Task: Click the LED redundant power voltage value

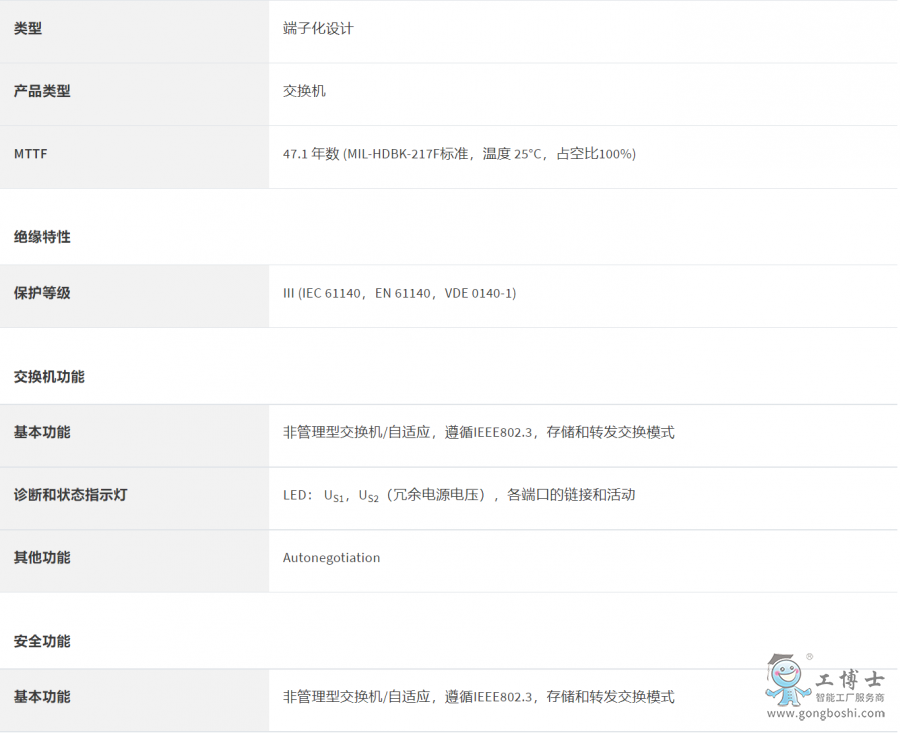Action: point(459,495)
